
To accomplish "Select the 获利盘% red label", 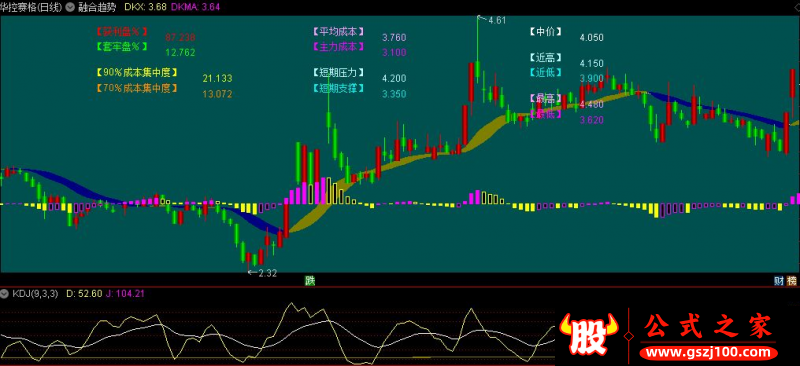I will click(x=121, y=32).
